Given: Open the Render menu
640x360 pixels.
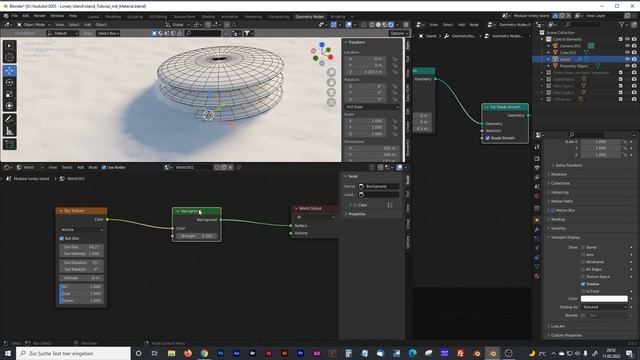Looking at the screenshot, I should tap(40, 16).
